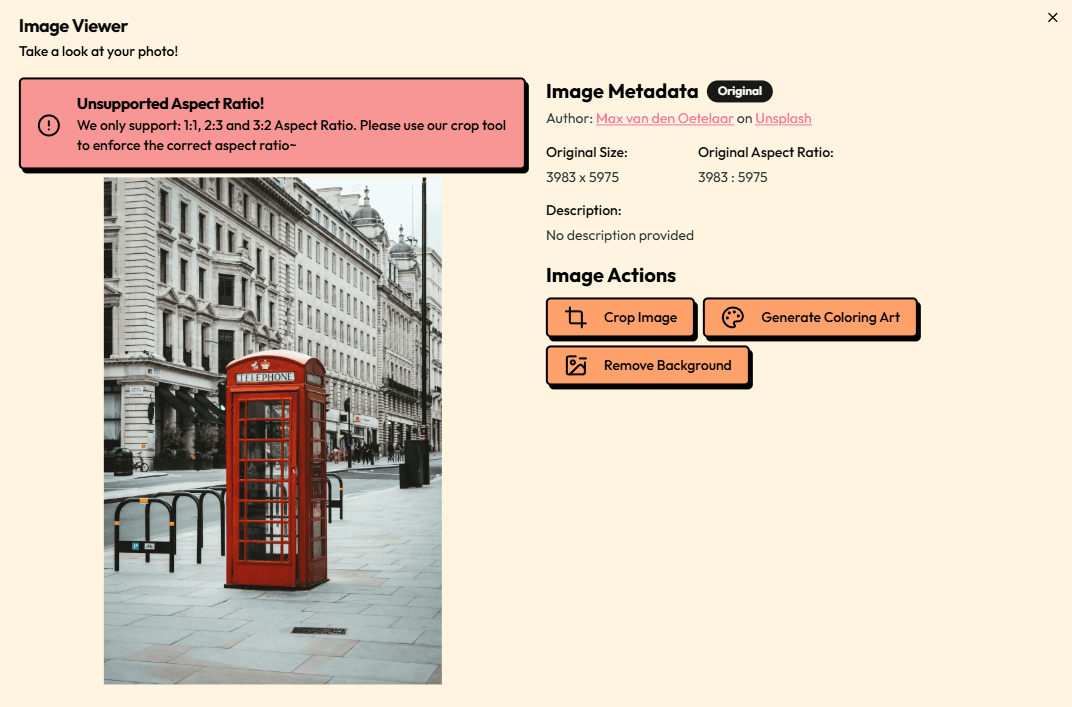1072x707 pixels.
Task: Click the No description provided text
Action: [x=619, y=235]
